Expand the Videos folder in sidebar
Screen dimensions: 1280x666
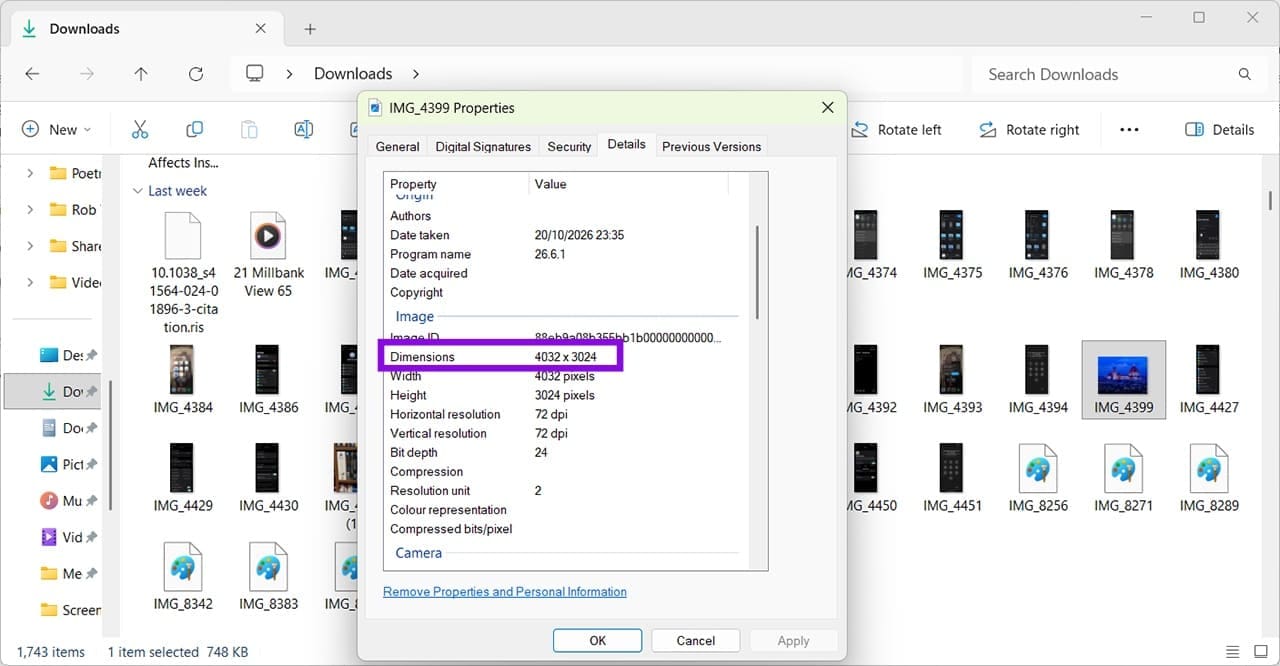coord(30,282)
